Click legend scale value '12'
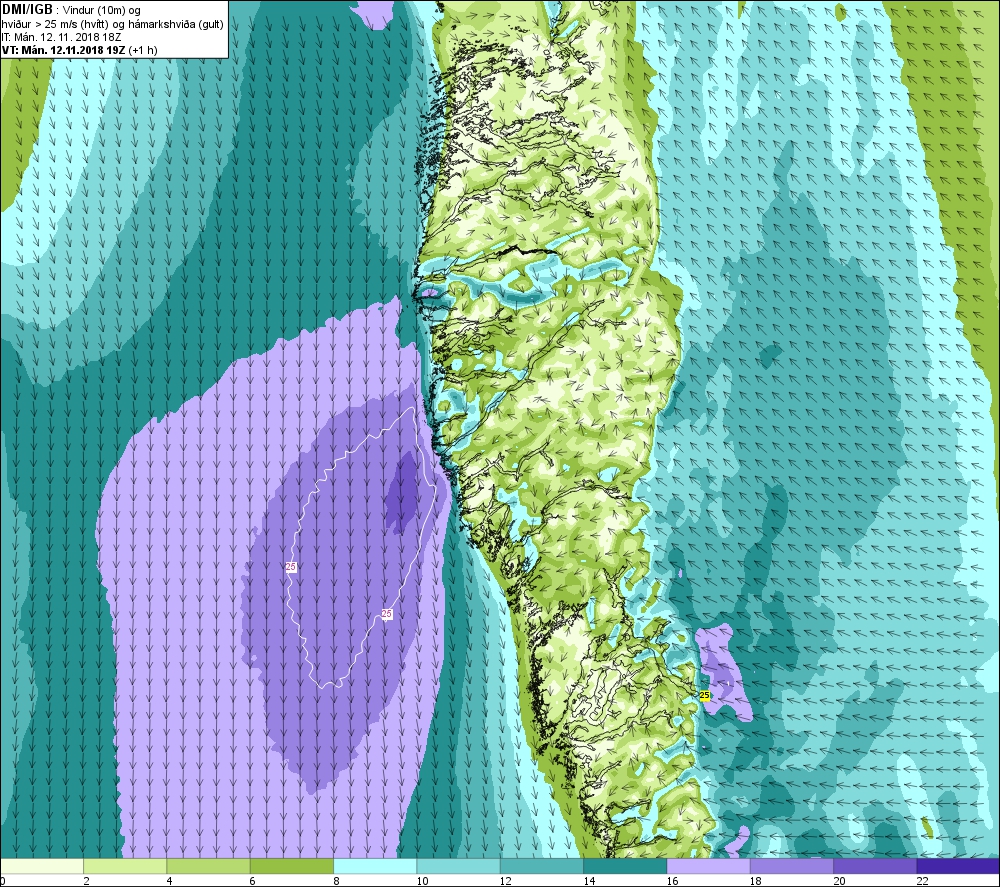 (506, 881)
